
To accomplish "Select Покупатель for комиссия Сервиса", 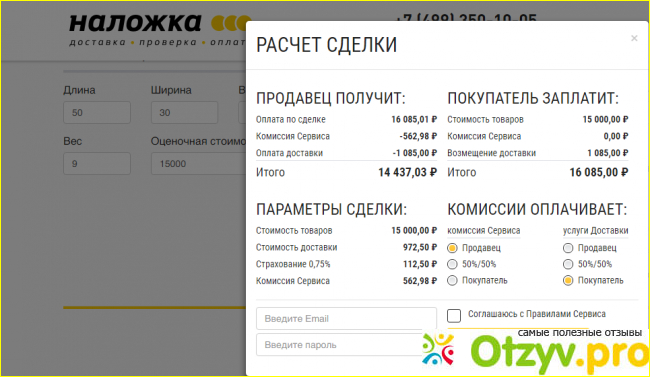I will coord(452,281).
